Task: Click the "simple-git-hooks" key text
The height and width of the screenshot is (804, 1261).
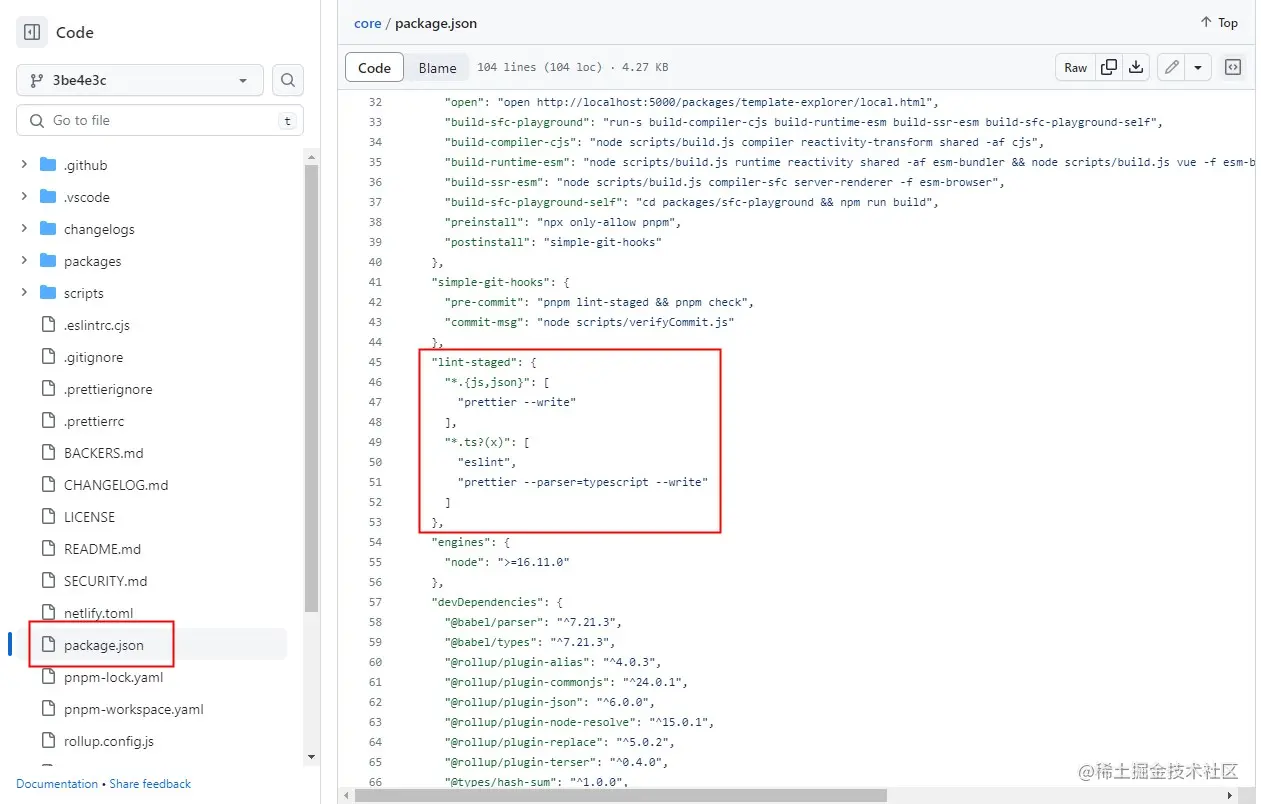Action: click(491, 282)
